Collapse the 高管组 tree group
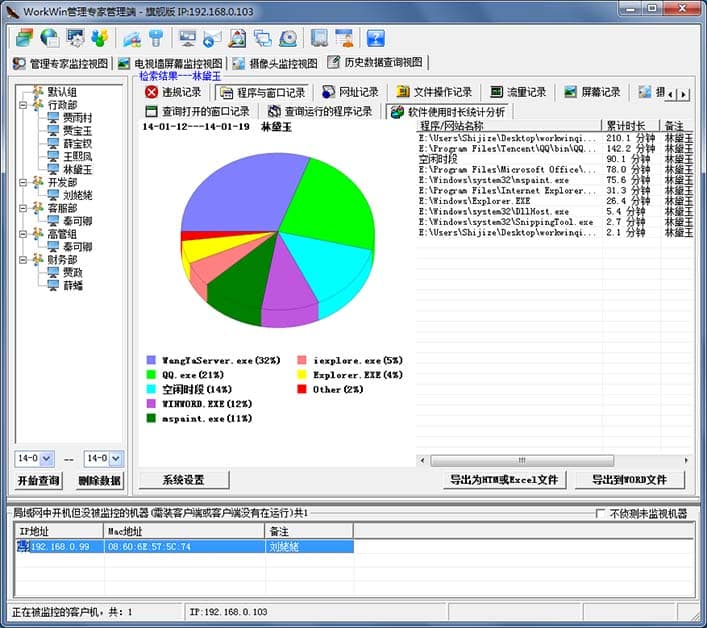707x628 pixels. coord(23,234)
